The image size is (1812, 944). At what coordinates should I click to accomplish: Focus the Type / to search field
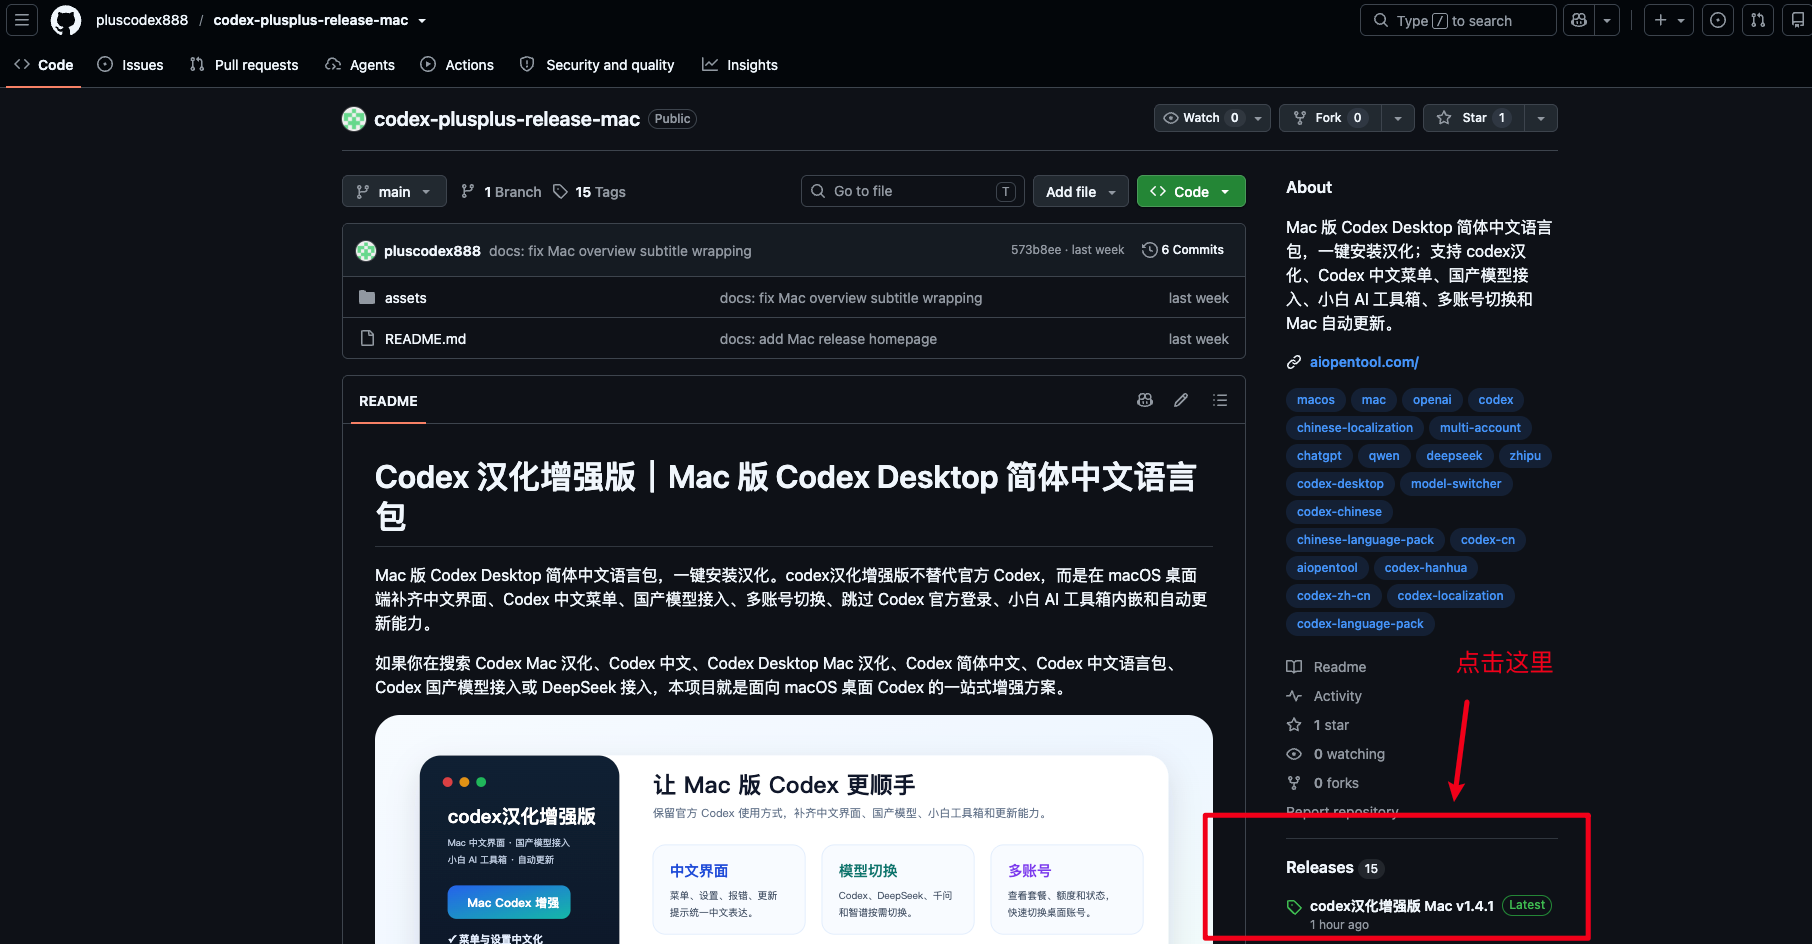click(1458, 20)
